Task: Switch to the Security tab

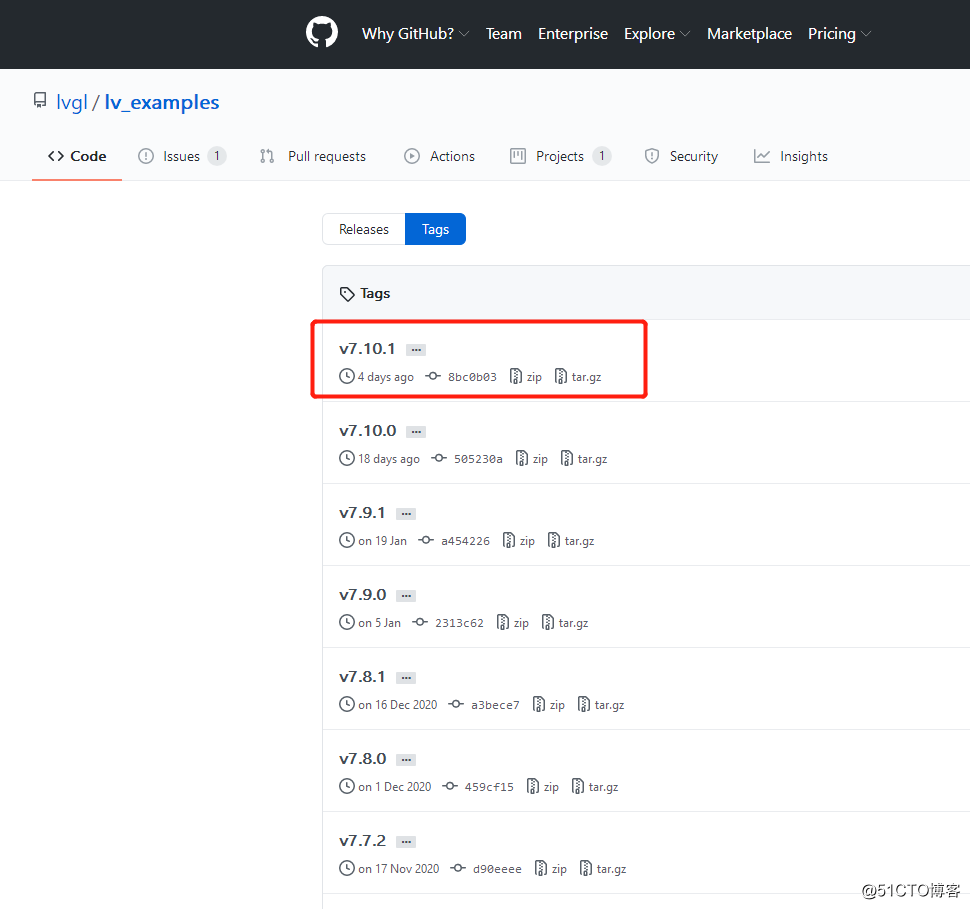Action: pyautogui.click(x=681, y=156)
